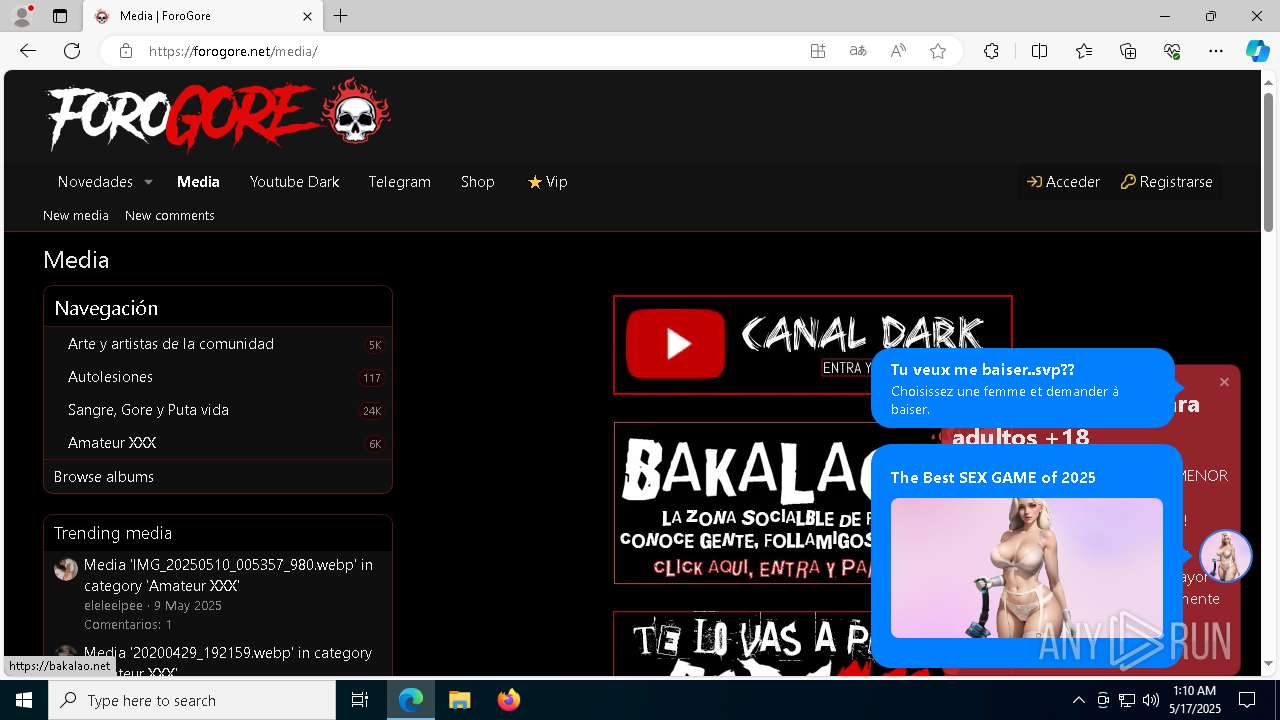Viewport: 1280px width, 720px height.
Task: Open Sangre, Gore y Puta vida category
Action: [148, 410]
